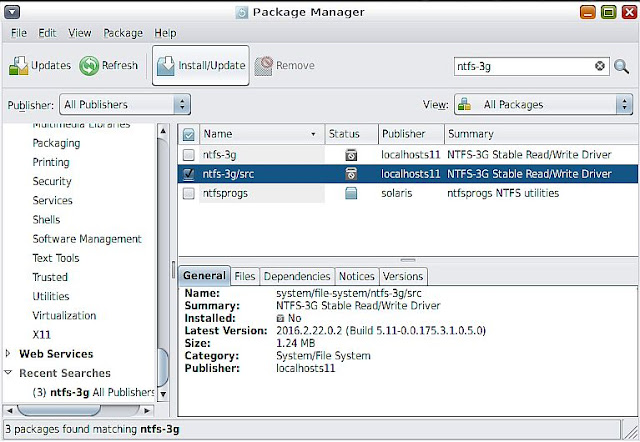Click the window resize grip corner
The height and width of the screenshot is (442, 640).
pyautogui.click(x=631, y=431)
